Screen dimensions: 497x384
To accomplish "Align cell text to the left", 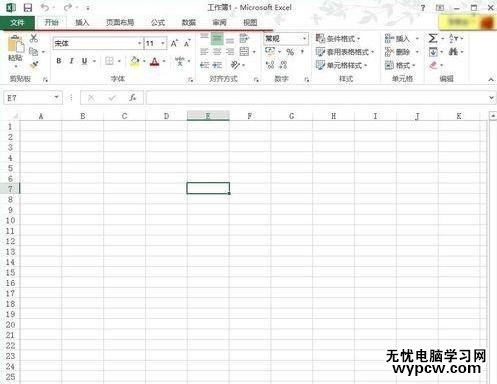I will (x=204, y=51).
